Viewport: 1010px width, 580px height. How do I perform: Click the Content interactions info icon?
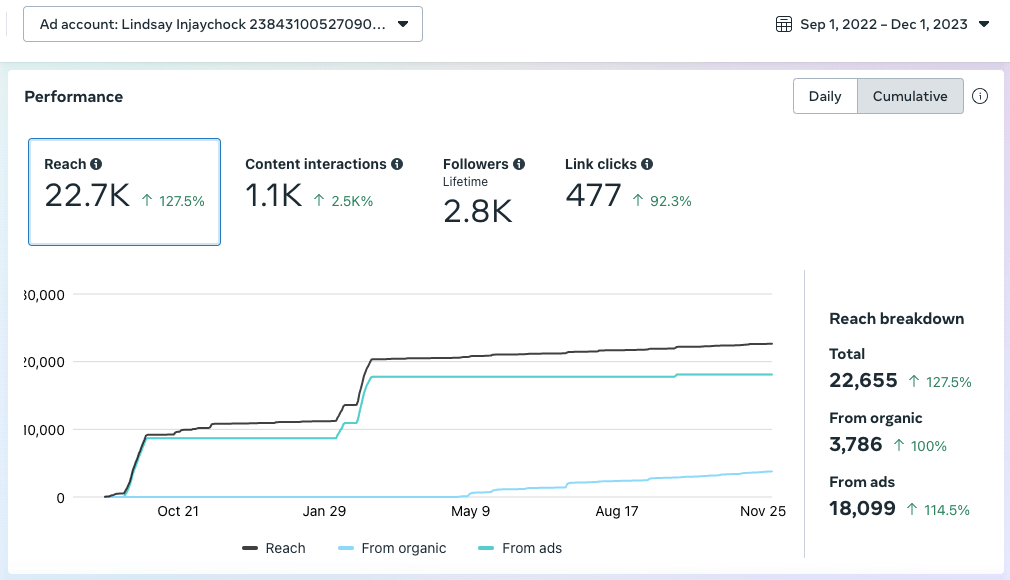(397, 164)
